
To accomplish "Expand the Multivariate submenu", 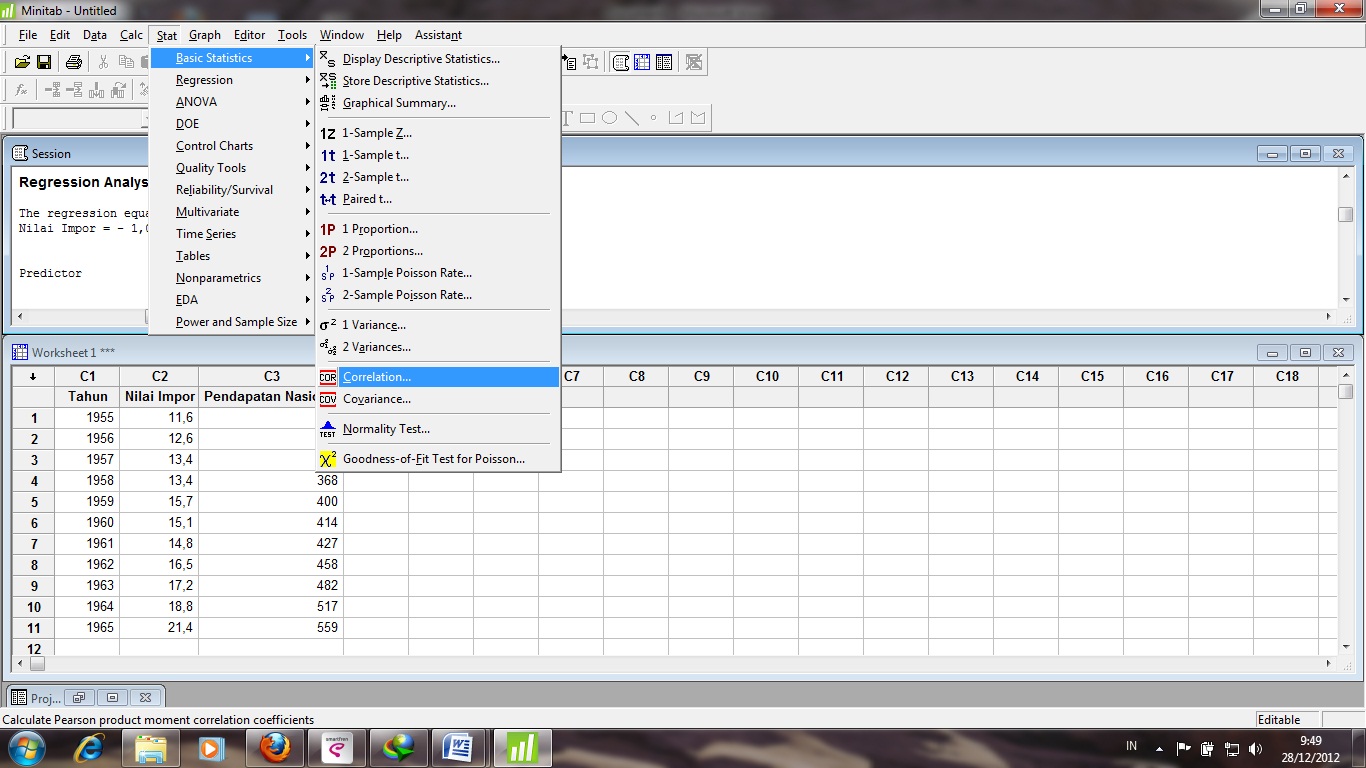I will coord(232,212).
